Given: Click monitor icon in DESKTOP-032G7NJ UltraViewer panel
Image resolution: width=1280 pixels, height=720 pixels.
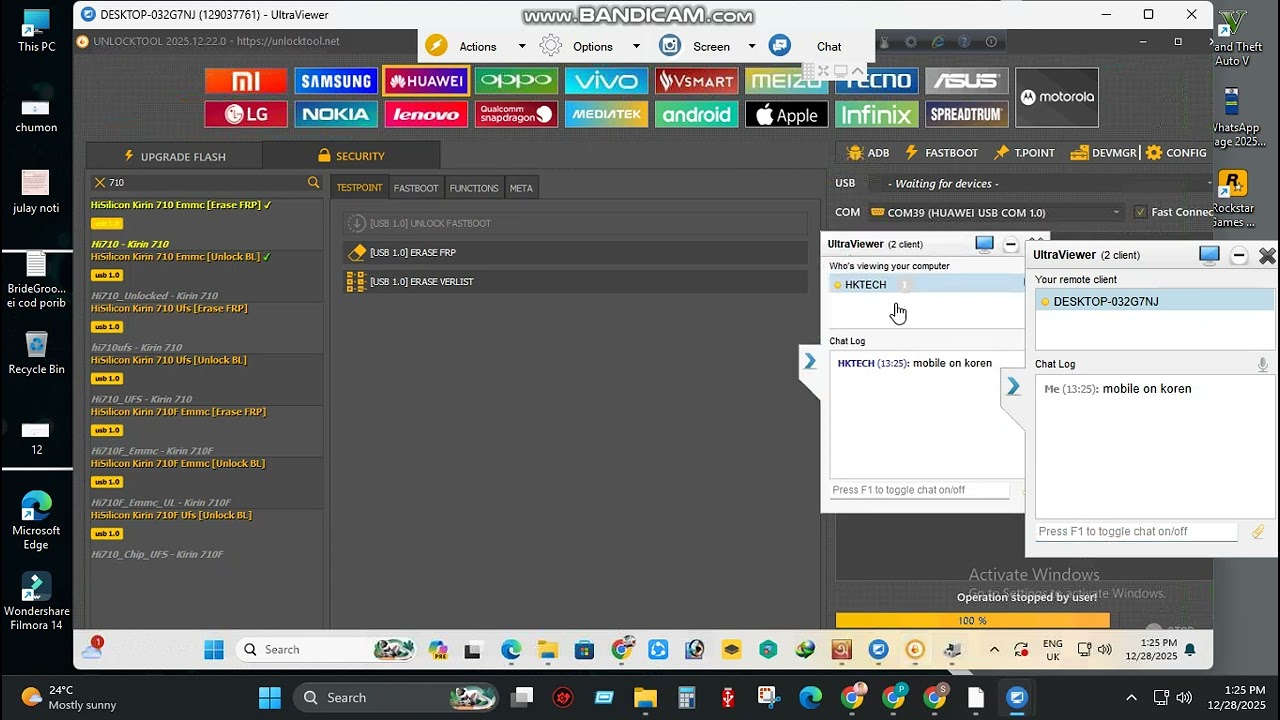Looking at the screenshot, I should click(x=1209, y=255).
